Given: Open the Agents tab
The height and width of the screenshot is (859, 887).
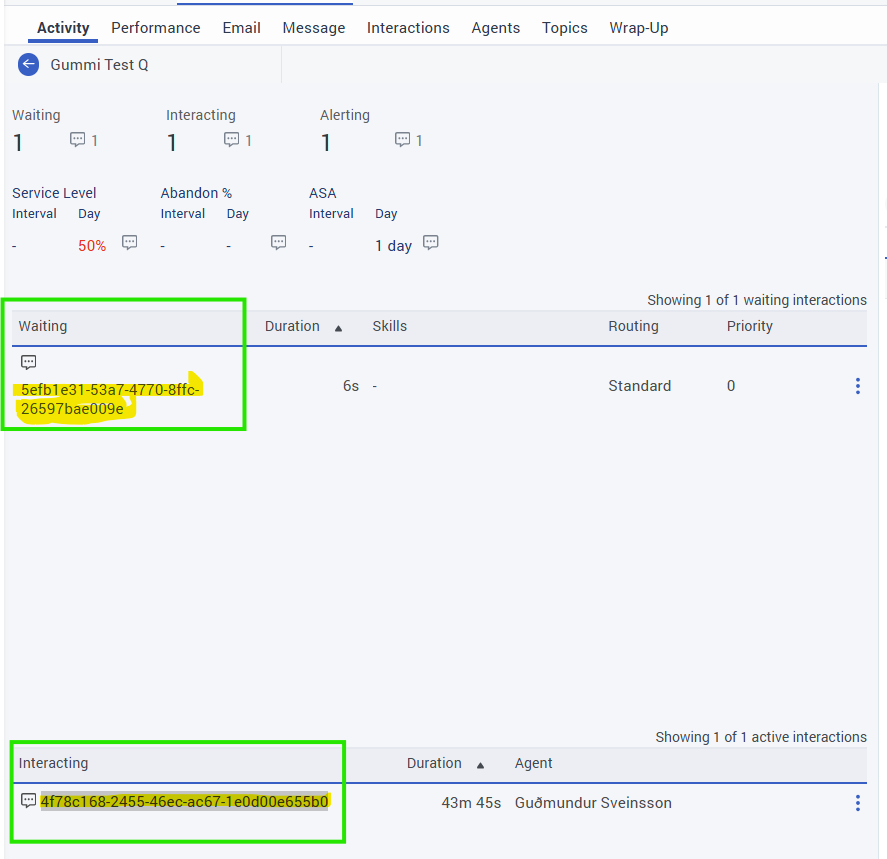Looking at the screenshot, I should click(x=496, y=28).
